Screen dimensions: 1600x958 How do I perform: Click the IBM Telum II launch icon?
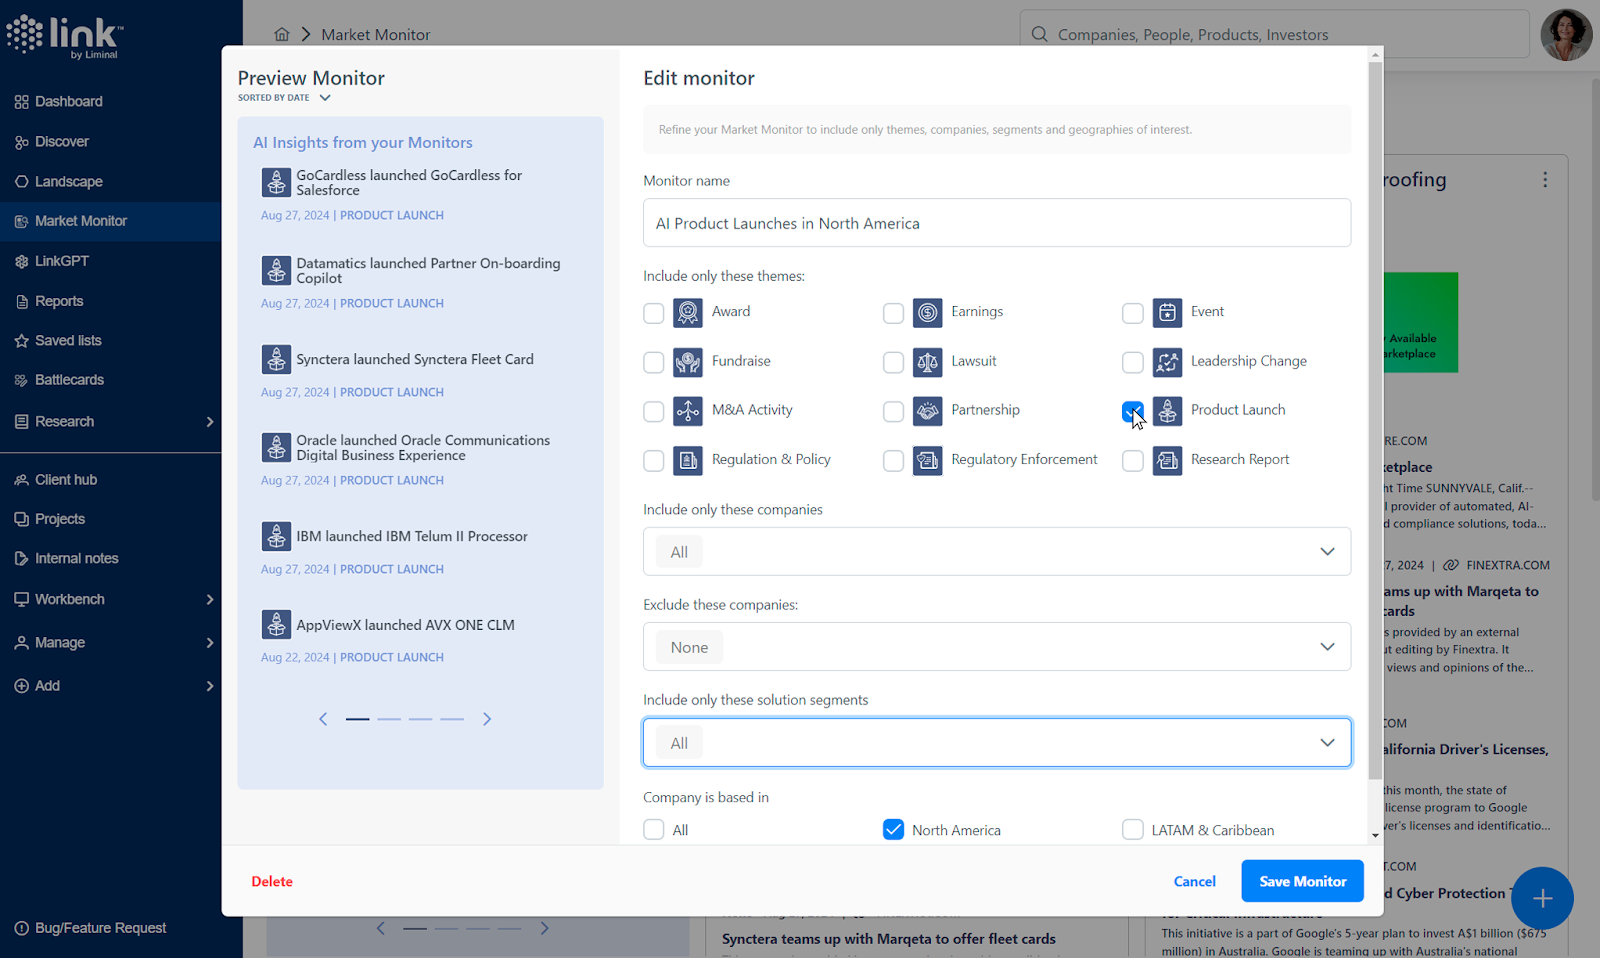click(276, 536)
